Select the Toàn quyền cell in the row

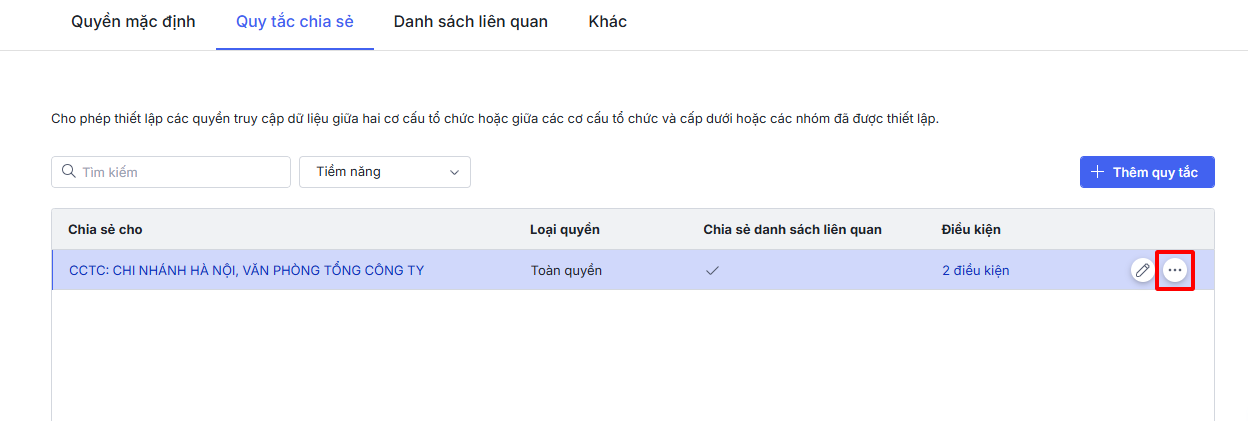coord(566,270)
